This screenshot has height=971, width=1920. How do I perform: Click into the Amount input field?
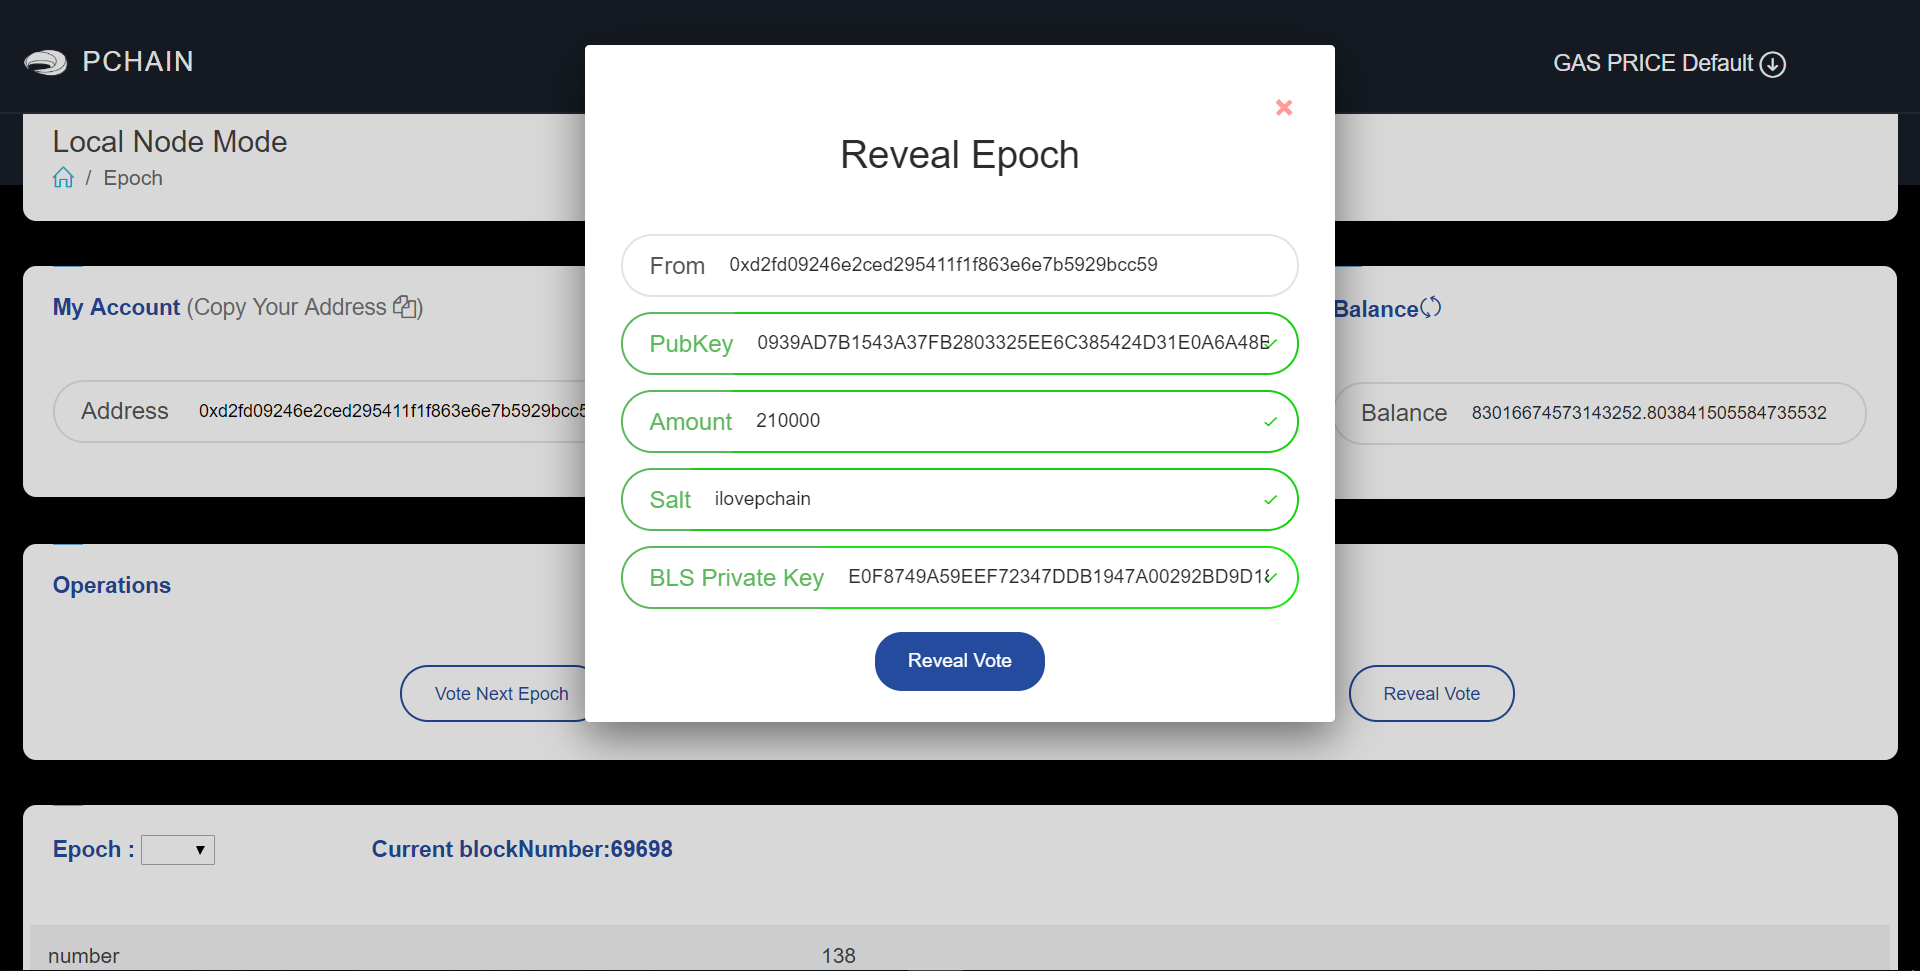(x=960, y=422)
